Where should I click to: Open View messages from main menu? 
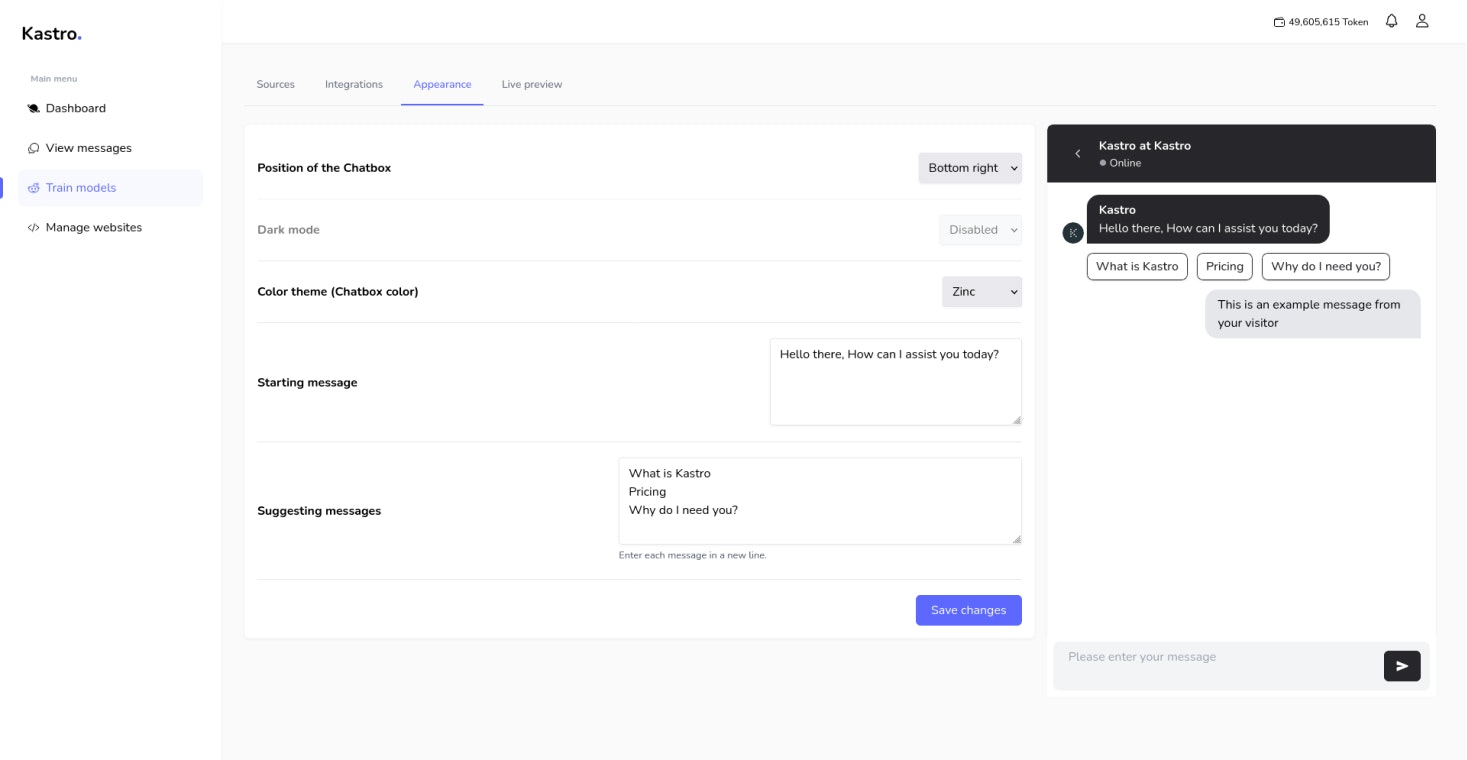(110, 148)
